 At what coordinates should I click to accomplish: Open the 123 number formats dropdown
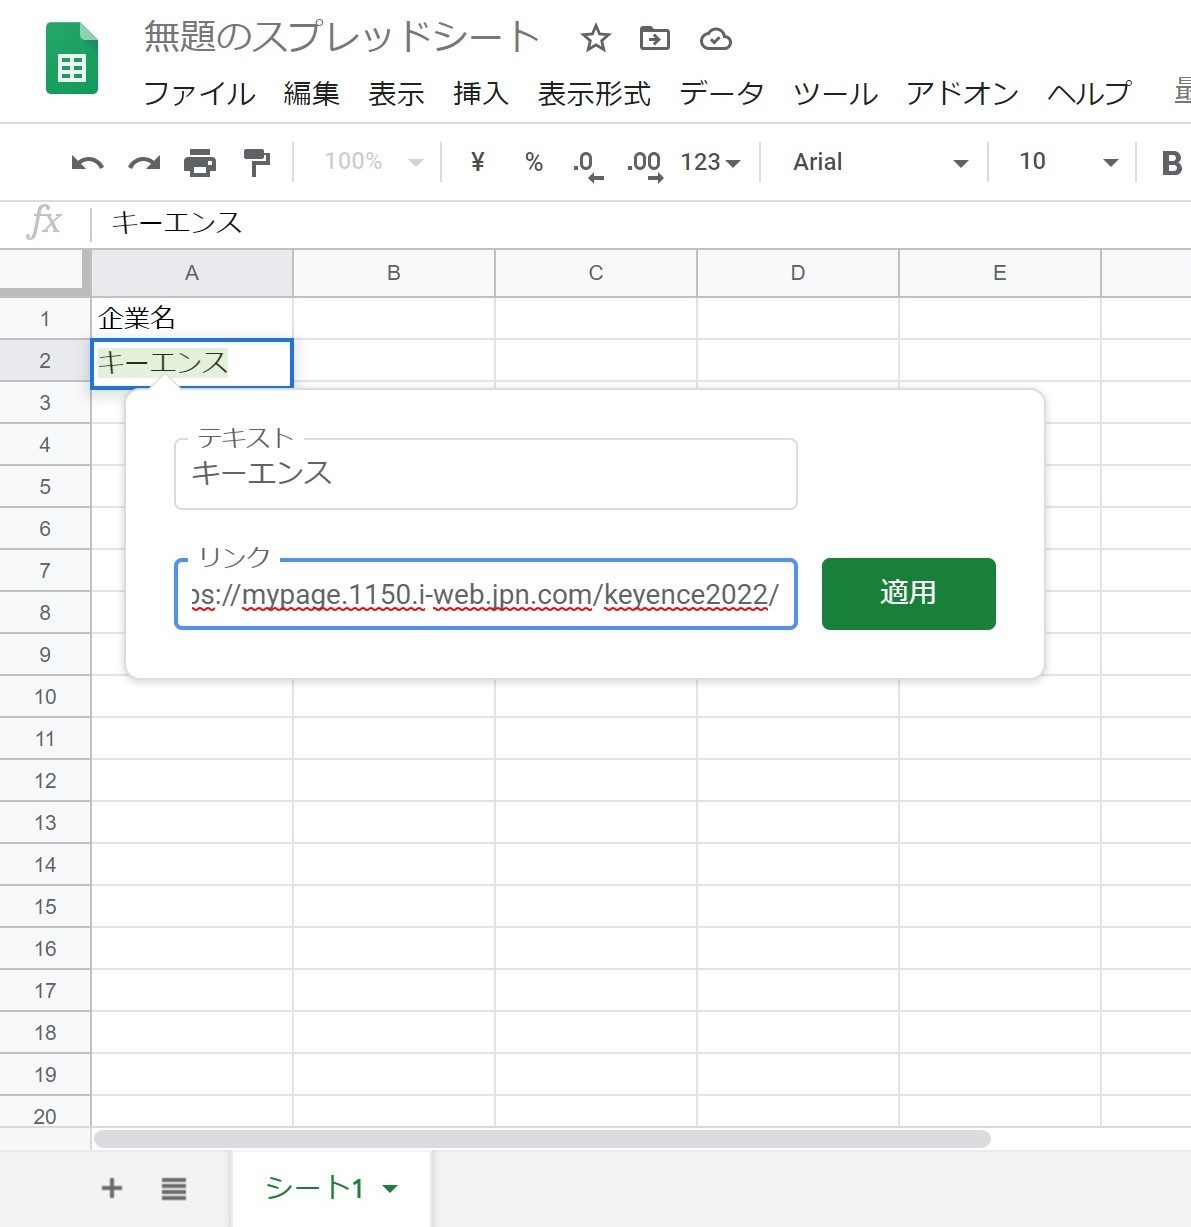[x=710, y=162]
